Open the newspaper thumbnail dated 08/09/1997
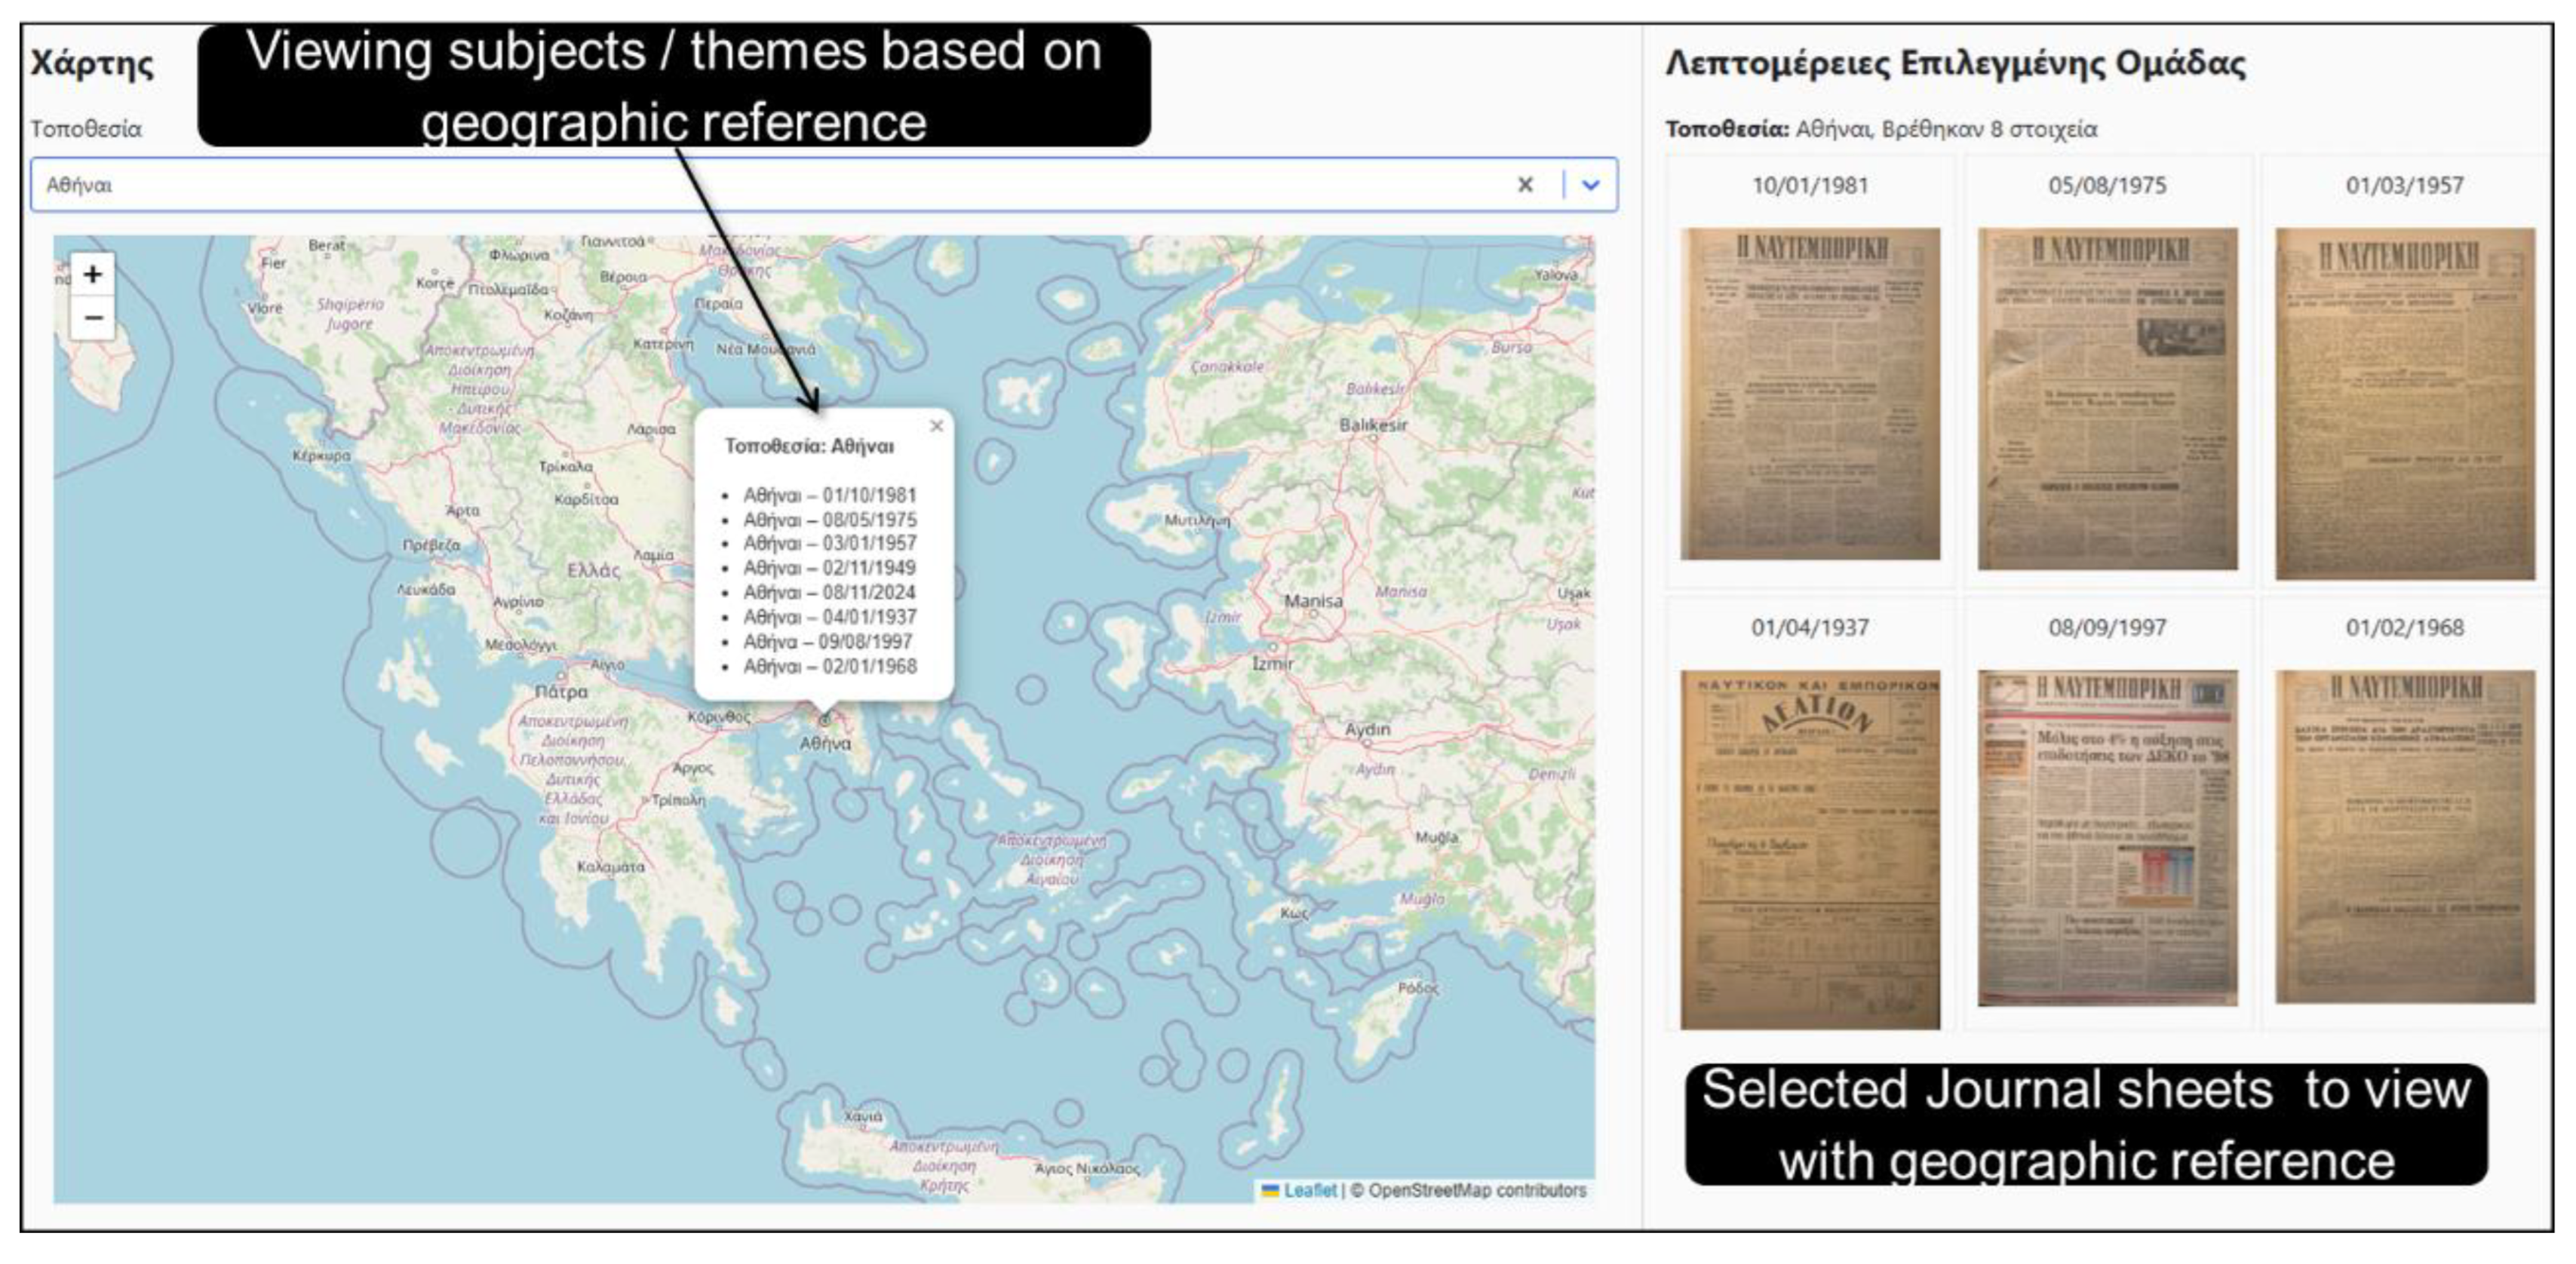This screenshot has width=2576, height=1264. (2108, 838)
